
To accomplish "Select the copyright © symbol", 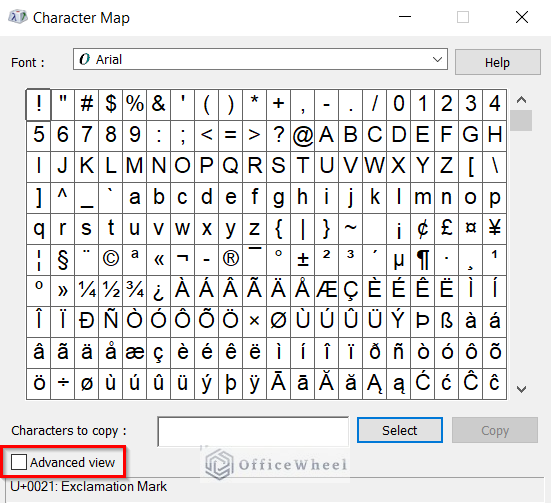I will click(111, 260).
